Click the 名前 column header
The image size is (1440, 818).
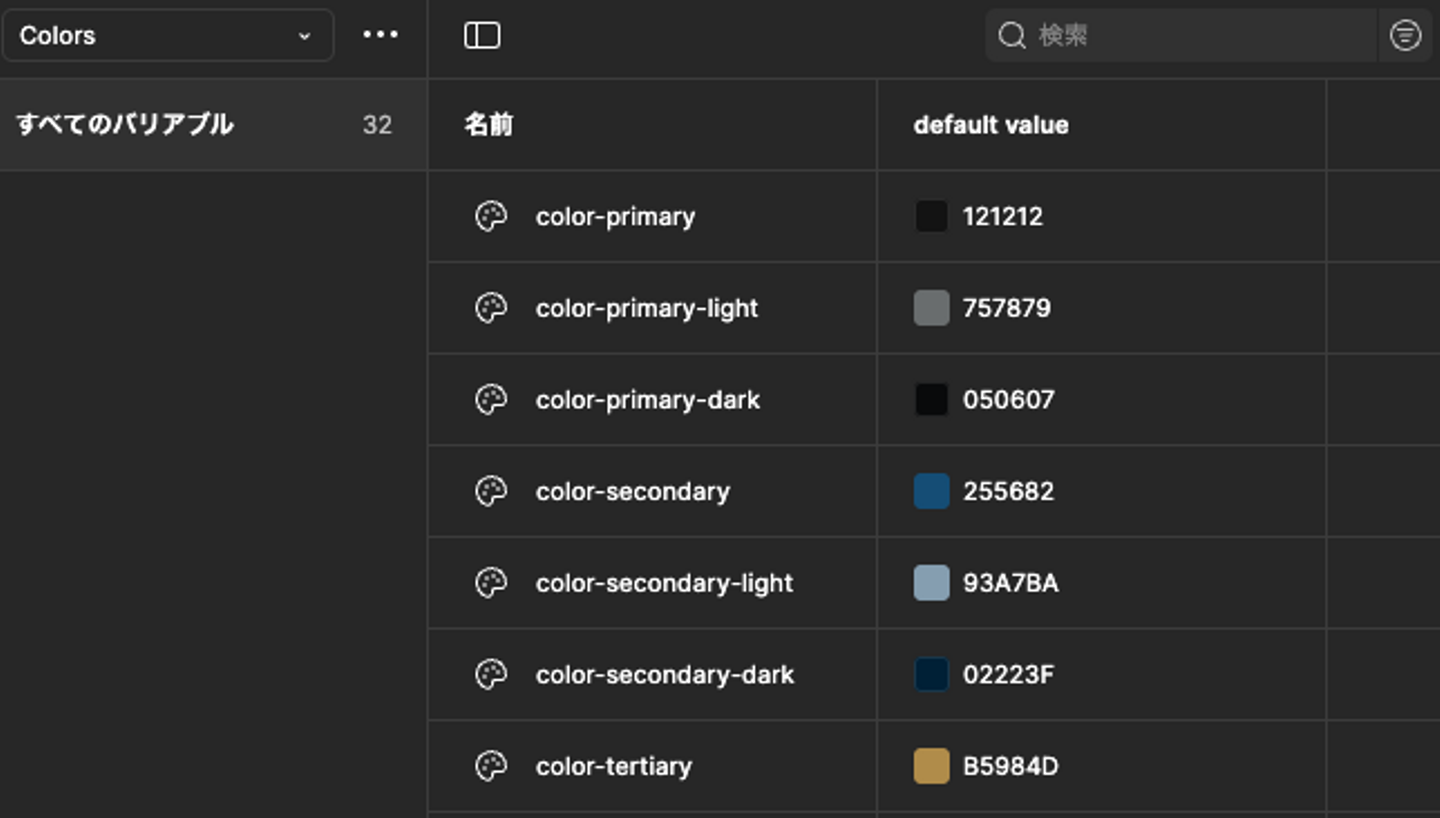pos(489,125)
